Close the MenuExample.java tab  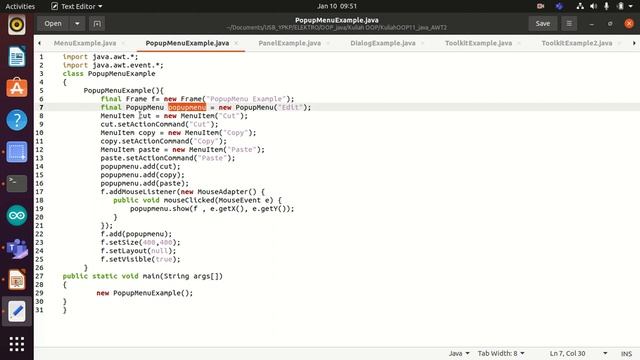click(x=123, y=43)
